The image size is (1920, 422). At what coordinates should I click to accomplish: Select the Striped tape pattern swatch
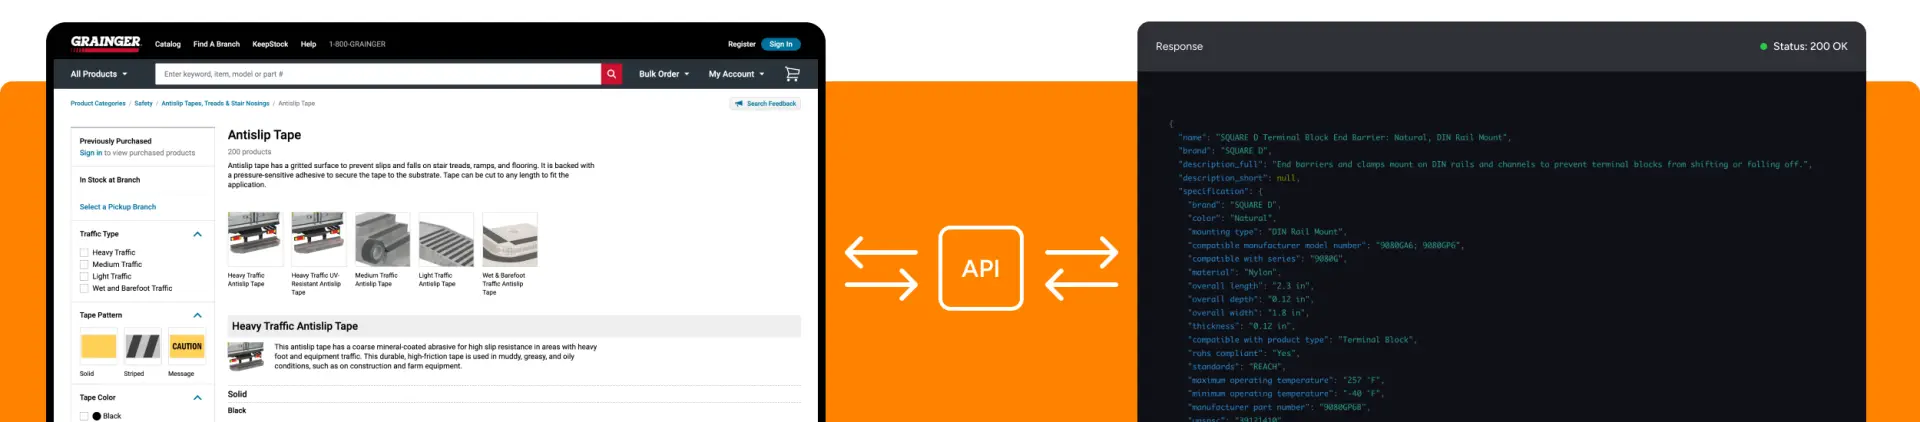(142, 346)
